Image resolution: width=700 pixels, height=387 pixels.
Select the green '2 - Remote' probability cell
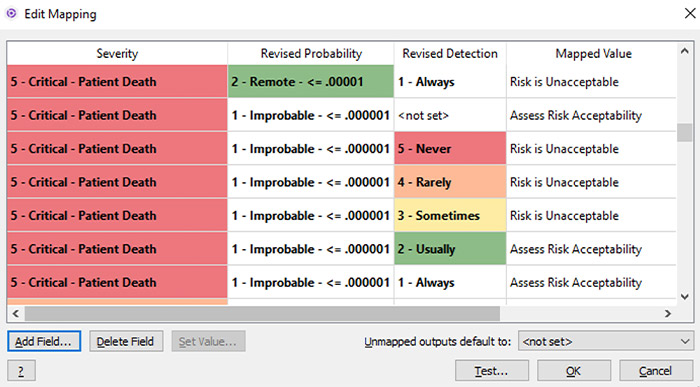311,81
